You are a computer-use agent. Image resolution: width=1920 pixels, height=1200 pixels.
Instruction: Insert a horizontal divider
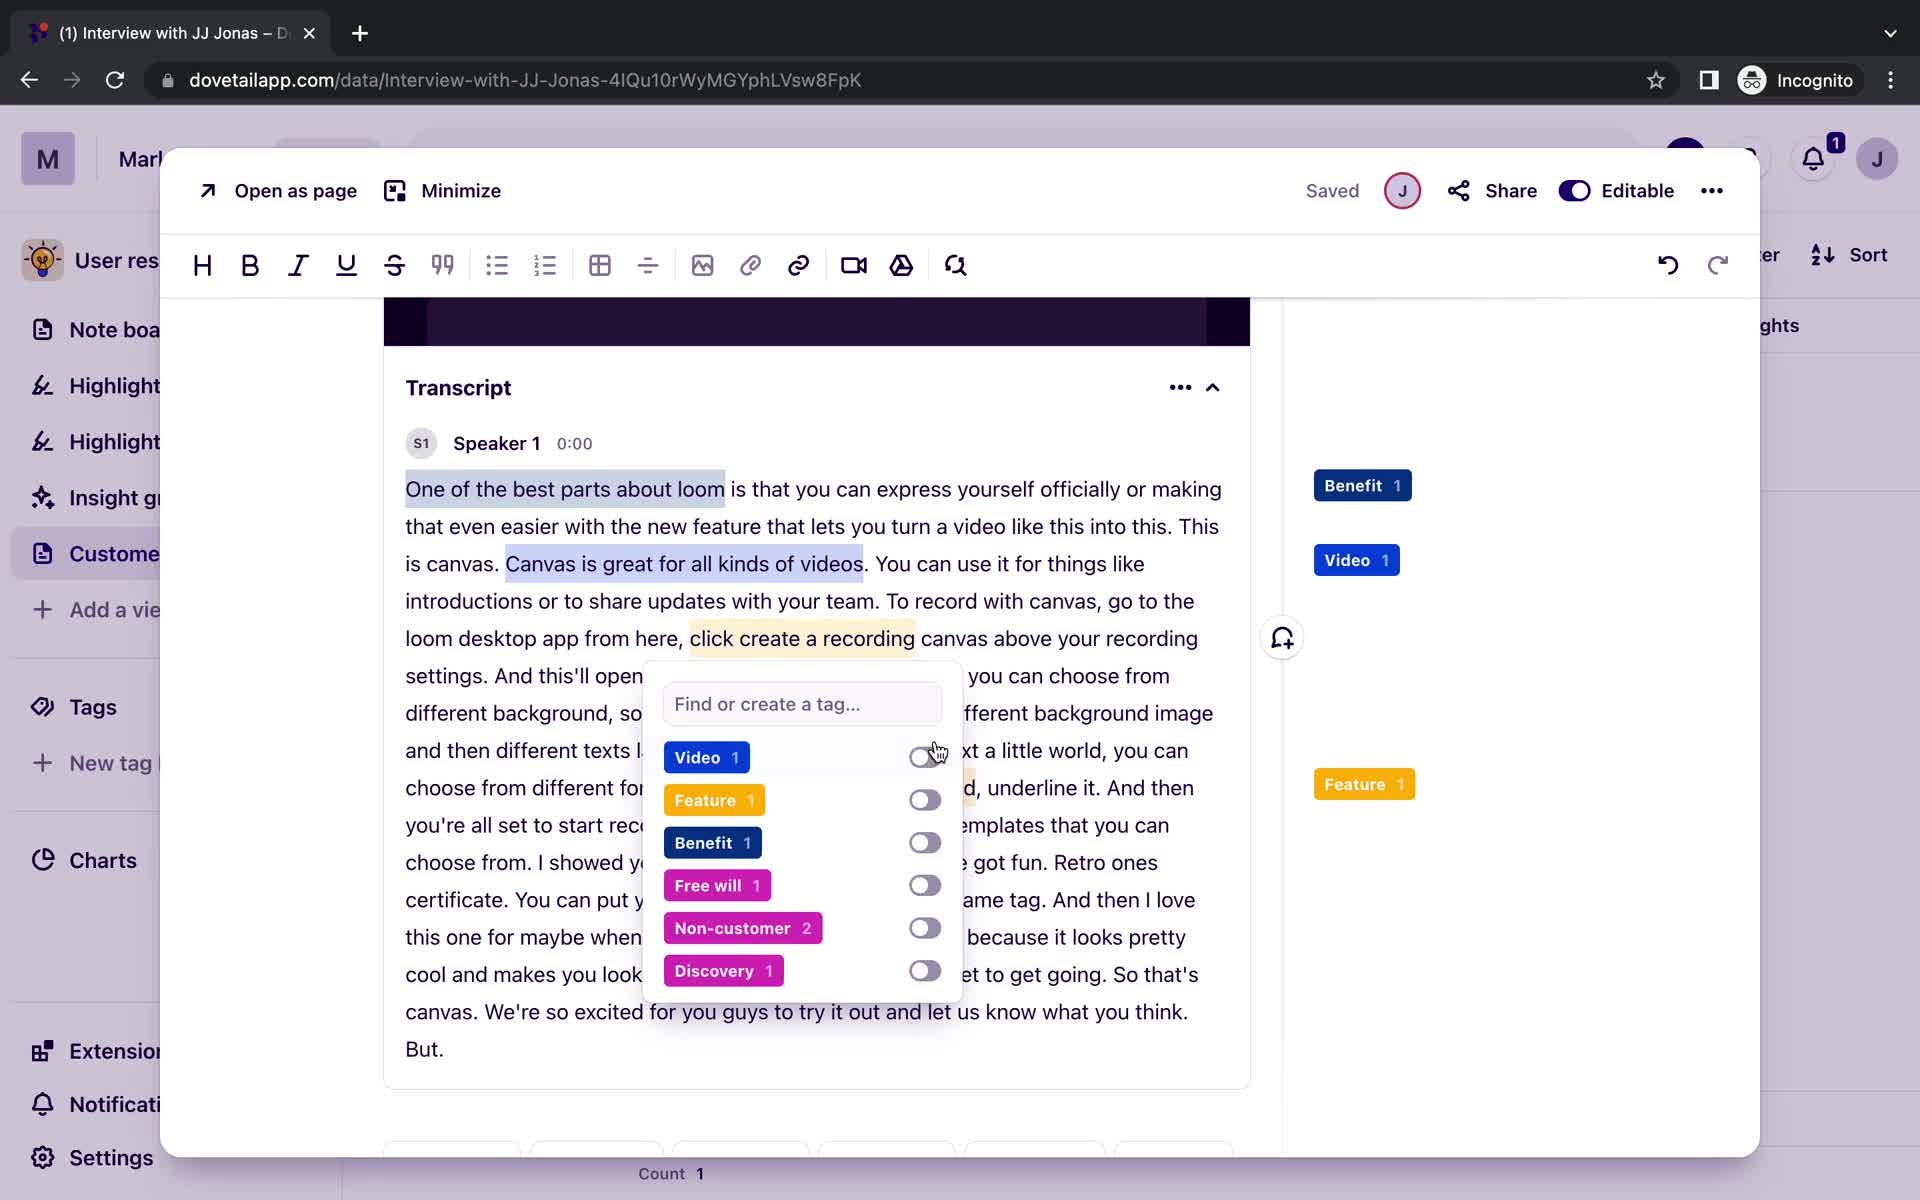point(648,265)
